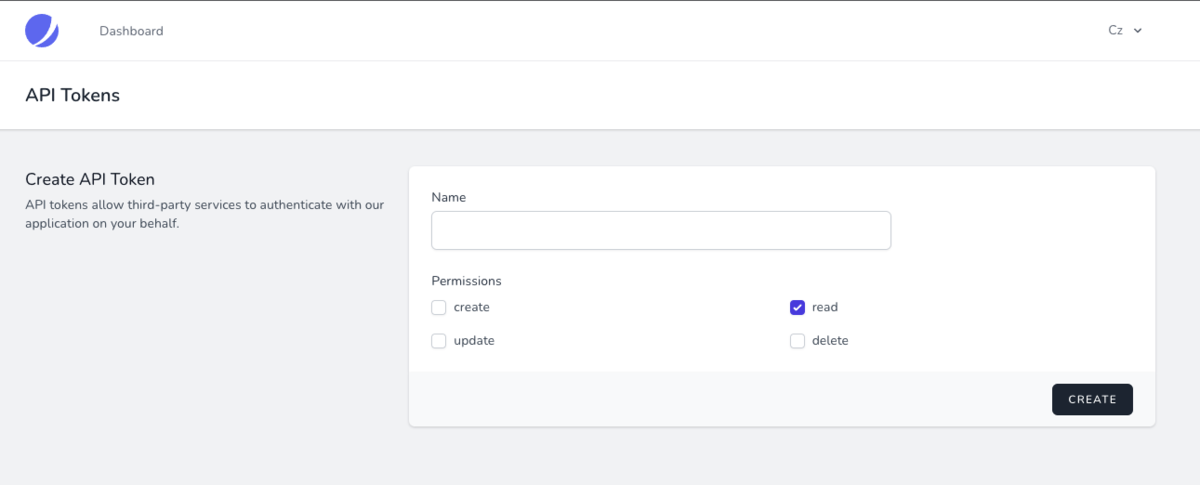Viewport: 1200px width, 485px height.
Task: Open the Dashboard navigation link
Action: (131, 31)
